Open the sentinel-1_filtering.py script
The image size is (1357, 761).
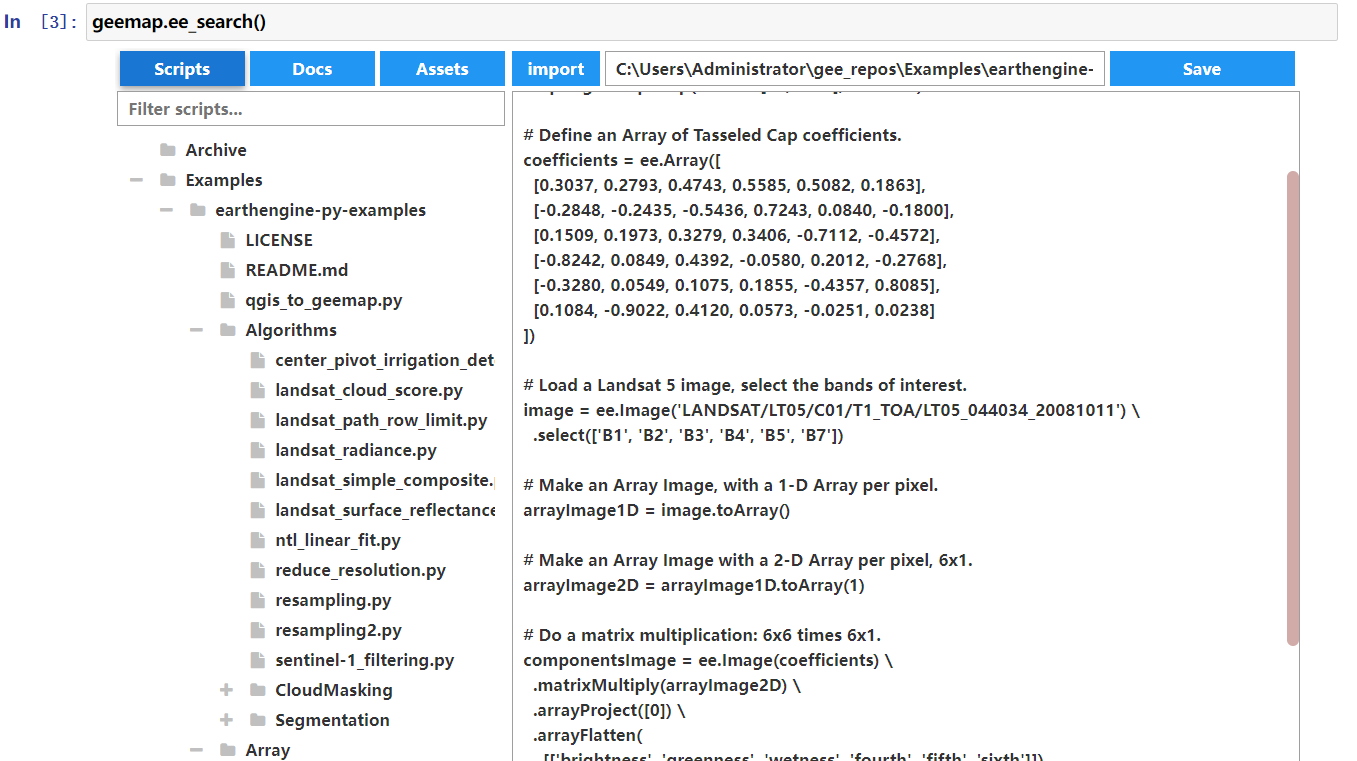click(x=365, y=660)
